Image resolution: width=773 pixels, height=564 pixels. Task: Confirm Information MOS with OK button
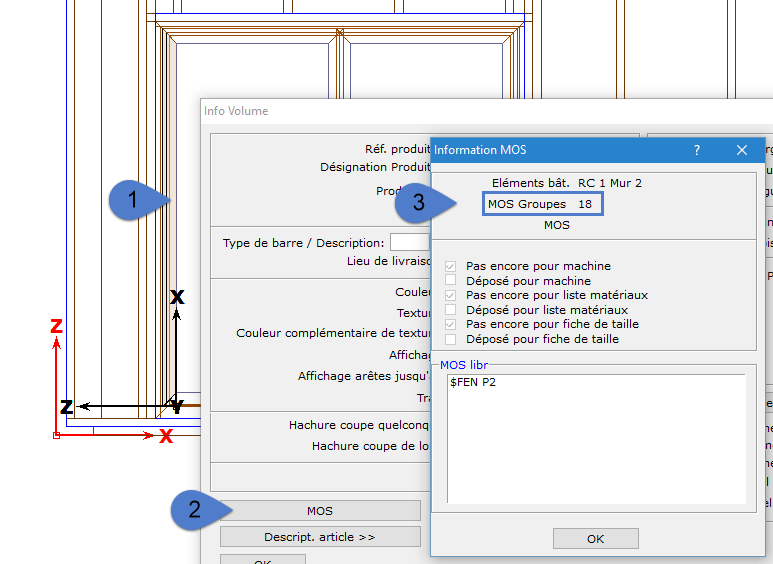595,539
